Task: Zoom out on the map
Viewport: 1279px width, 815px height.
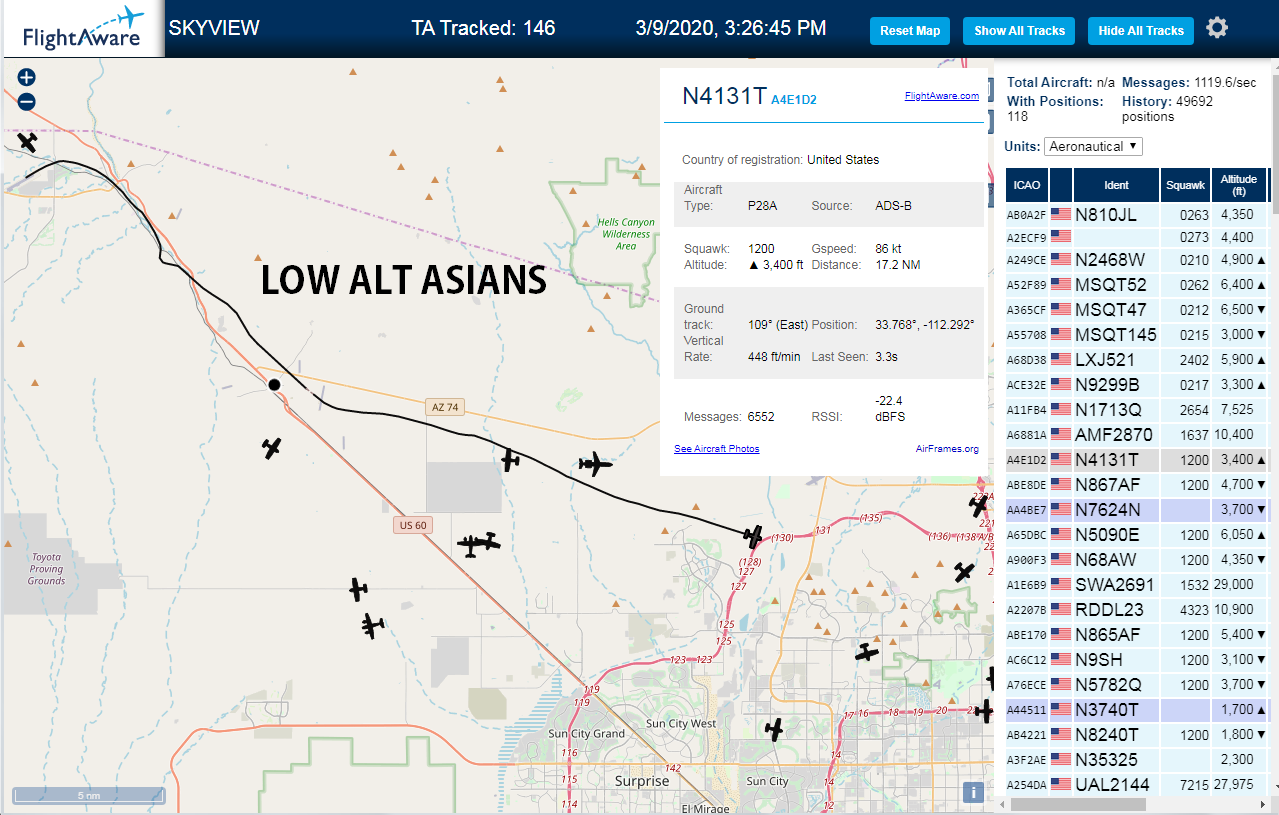Action: tap(26, 101)
